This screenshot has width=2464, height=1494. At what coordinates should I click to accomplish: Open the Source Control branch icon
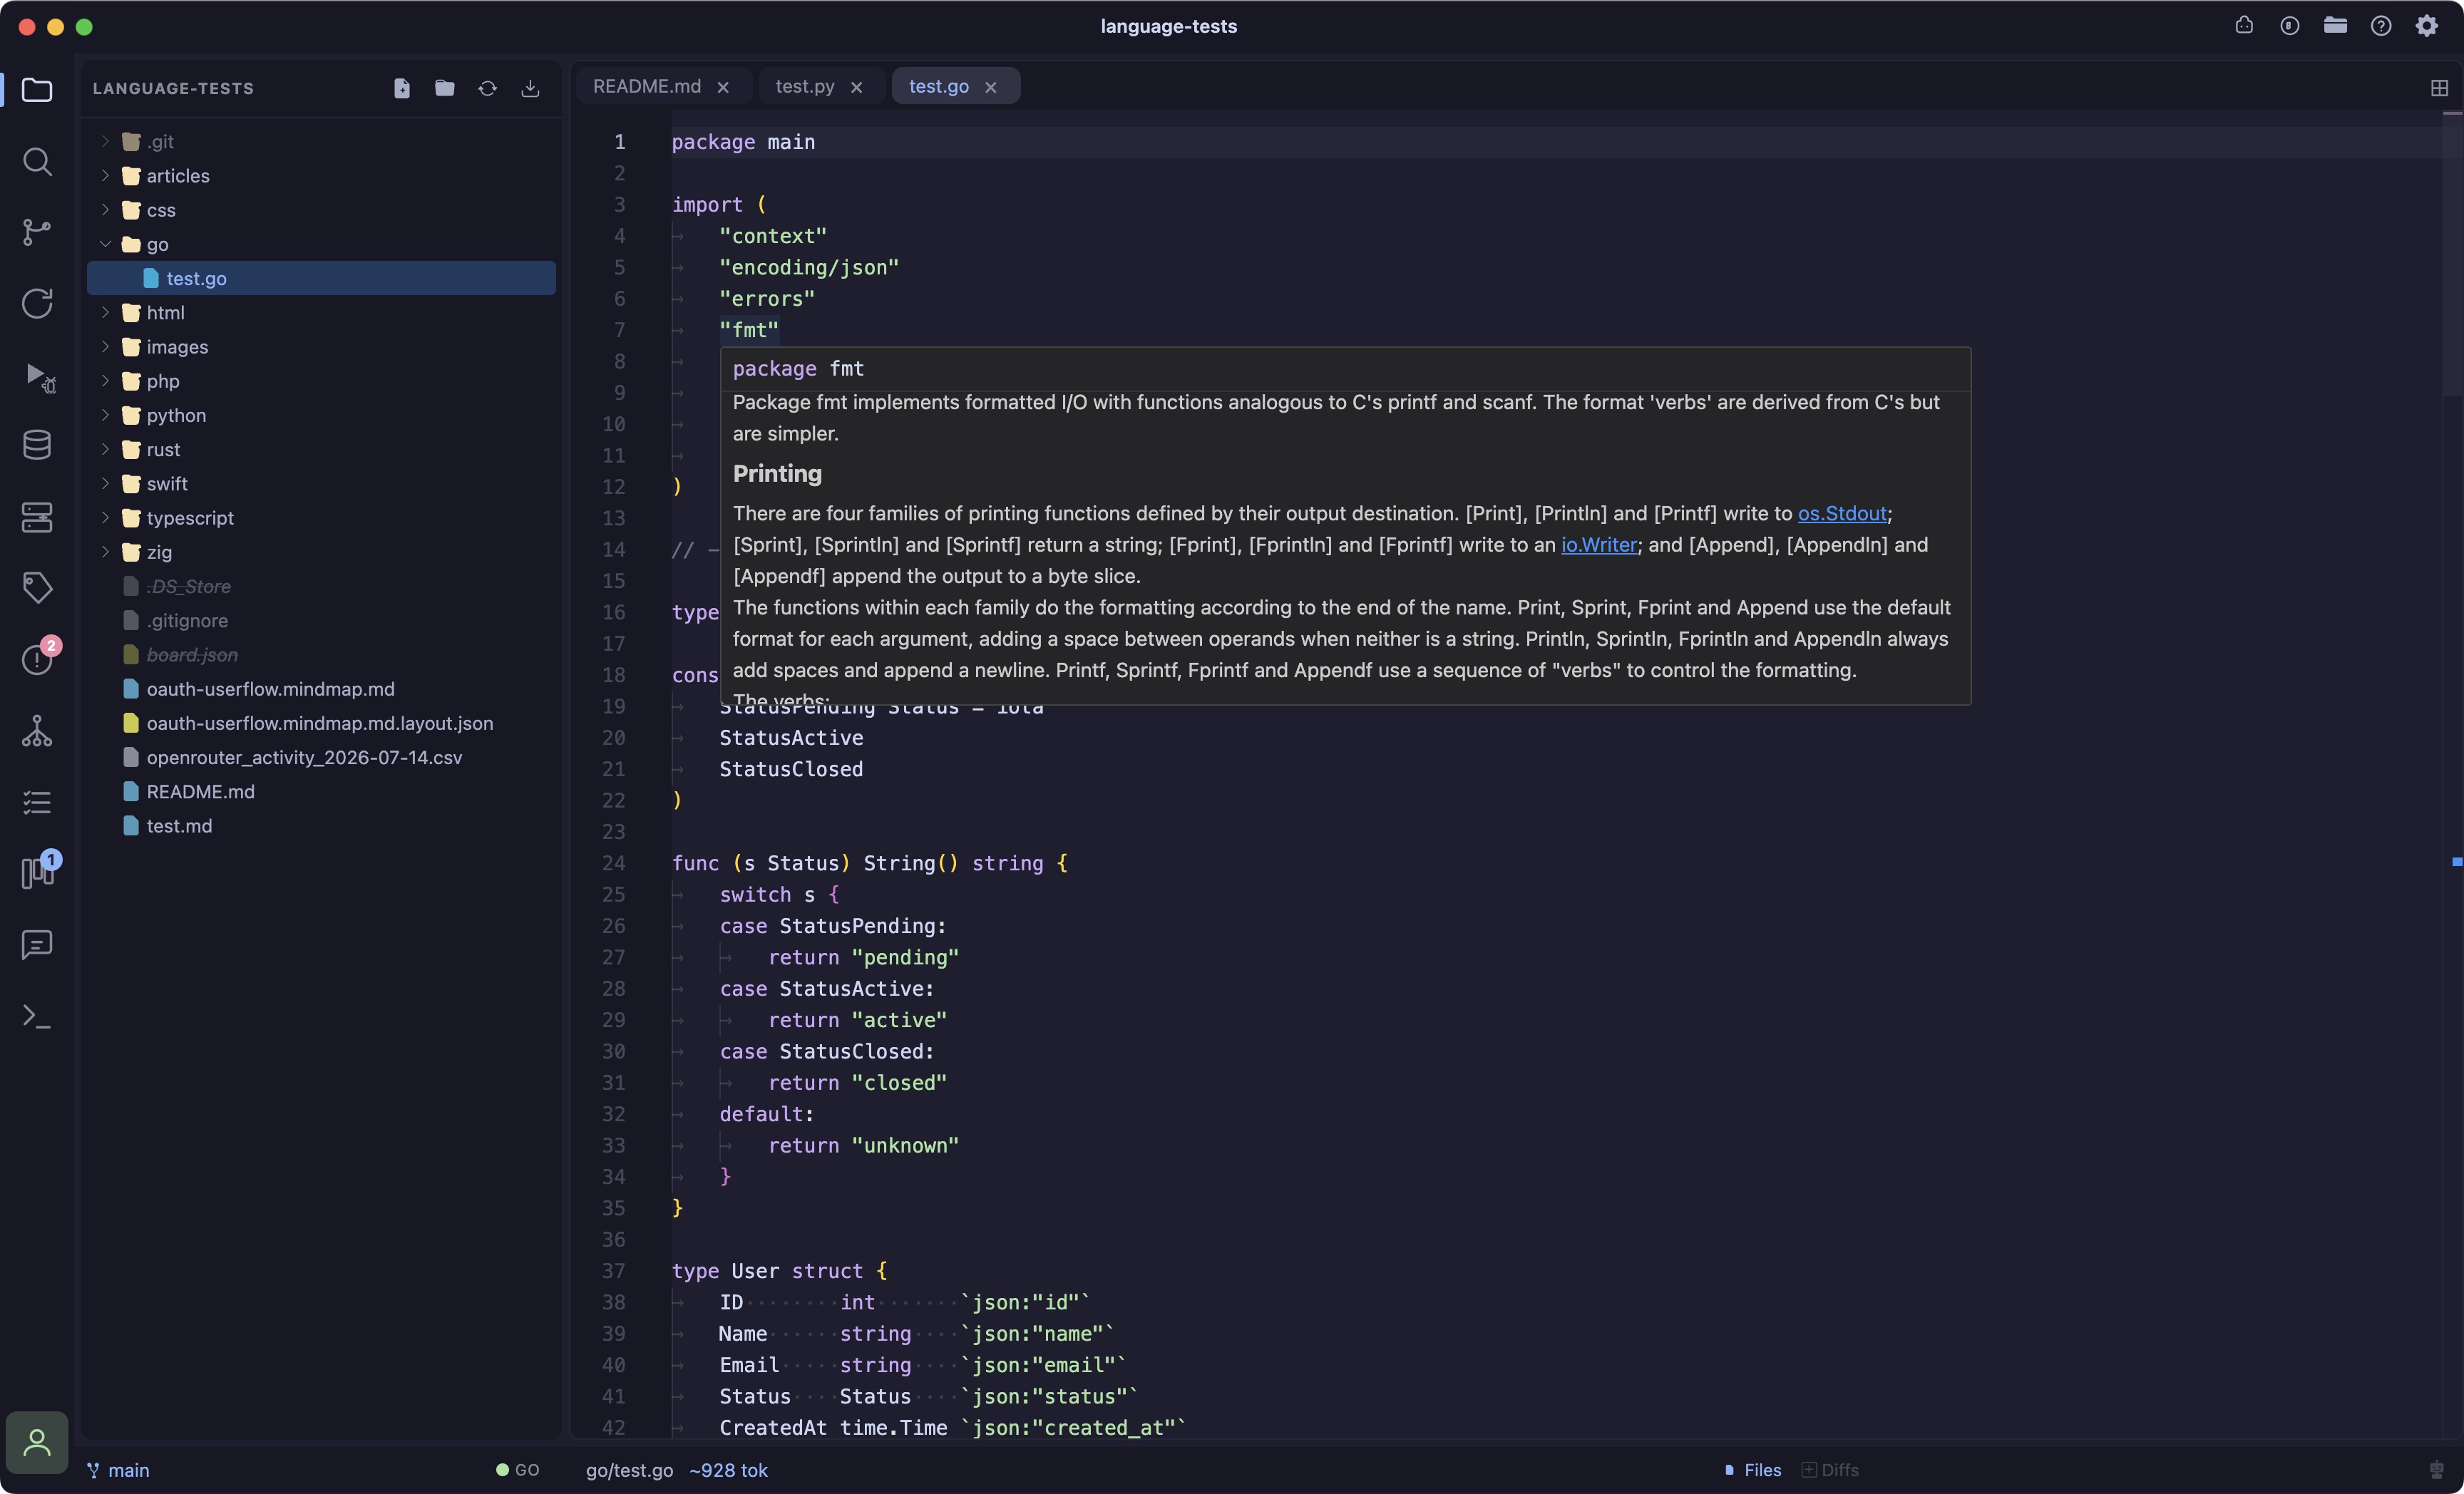click(x=37, y=232)
